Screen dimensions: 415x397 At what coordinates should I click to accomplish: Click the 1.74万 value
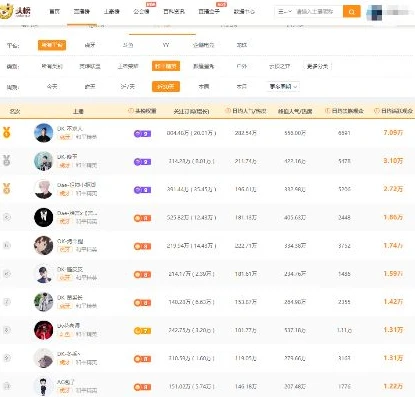pyautogui.click(x=393, y=245)
